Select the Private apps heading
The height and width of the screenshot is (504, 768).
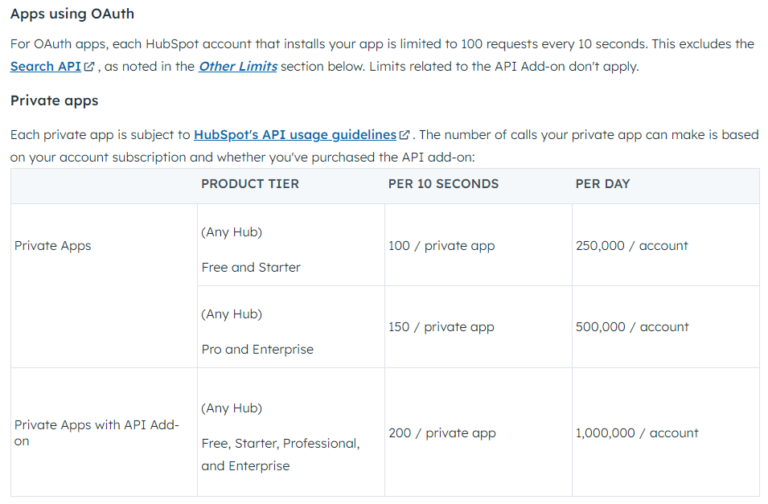point(54,100)
